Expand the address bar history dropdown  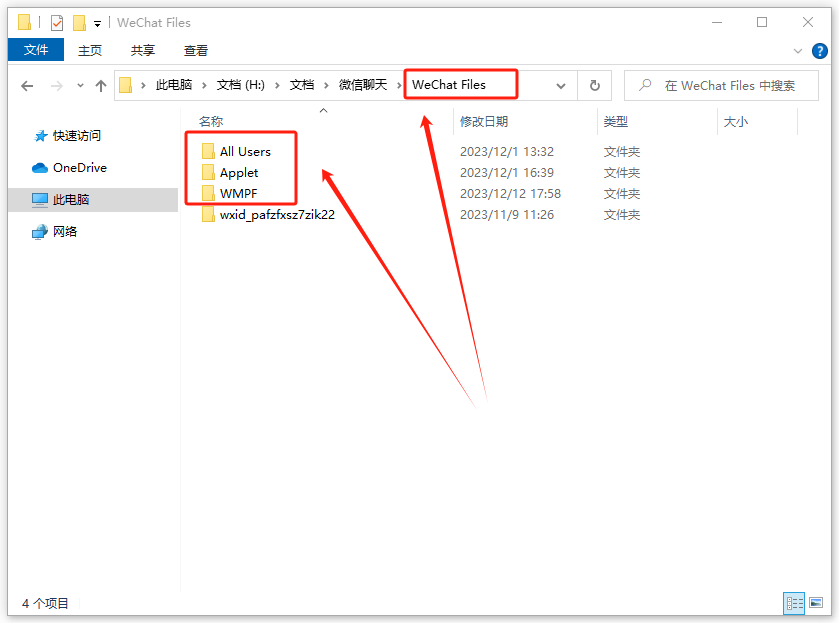click(x=561, y=86)
